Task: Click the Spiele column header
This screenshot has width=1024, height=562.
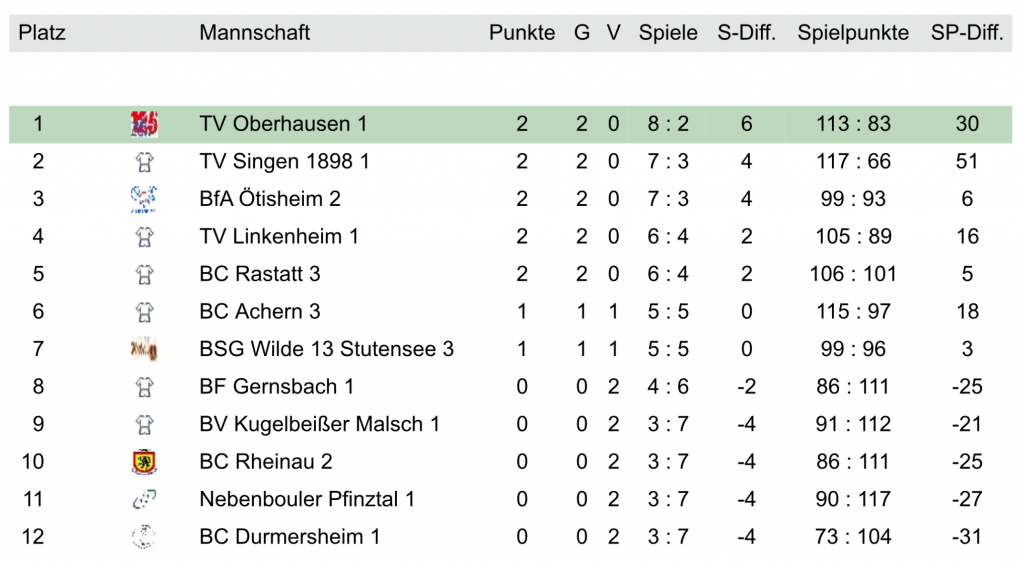Action: [668, 33]
